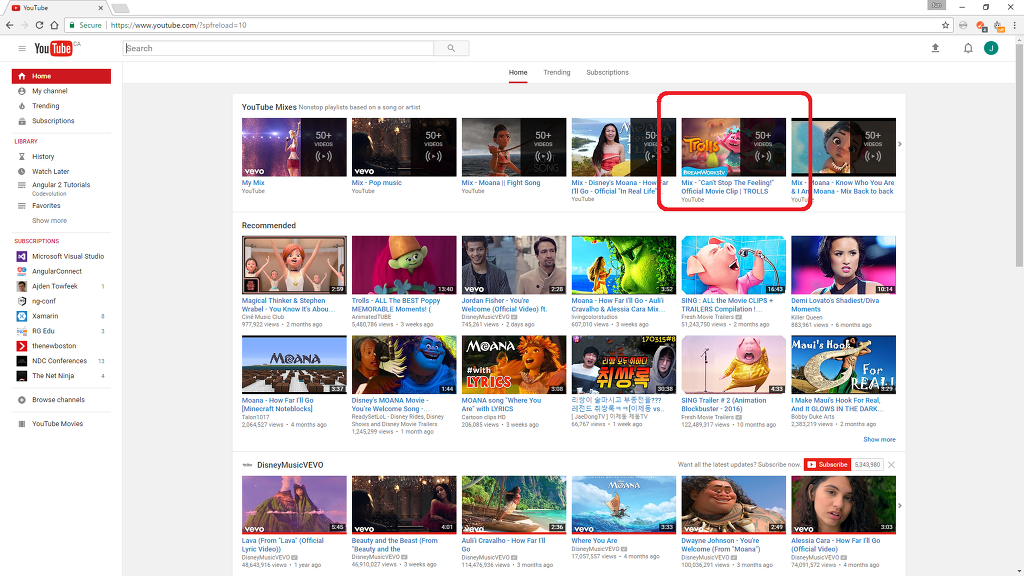Open Mix - Moana Fight Song link
1024x576 pixels.
coord(501,183)
